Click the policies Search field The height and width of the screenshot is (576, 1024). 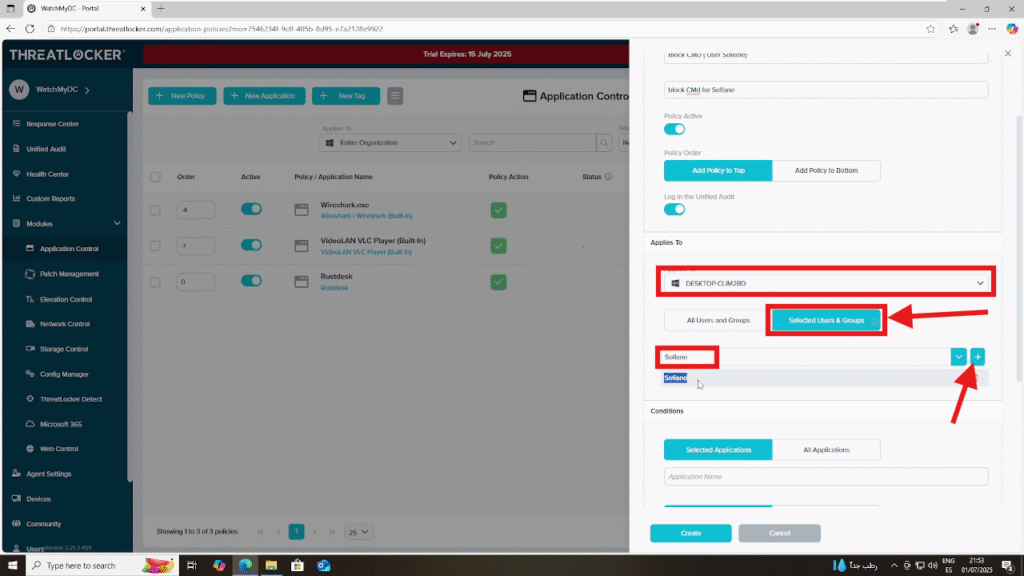tap(532, 142)
